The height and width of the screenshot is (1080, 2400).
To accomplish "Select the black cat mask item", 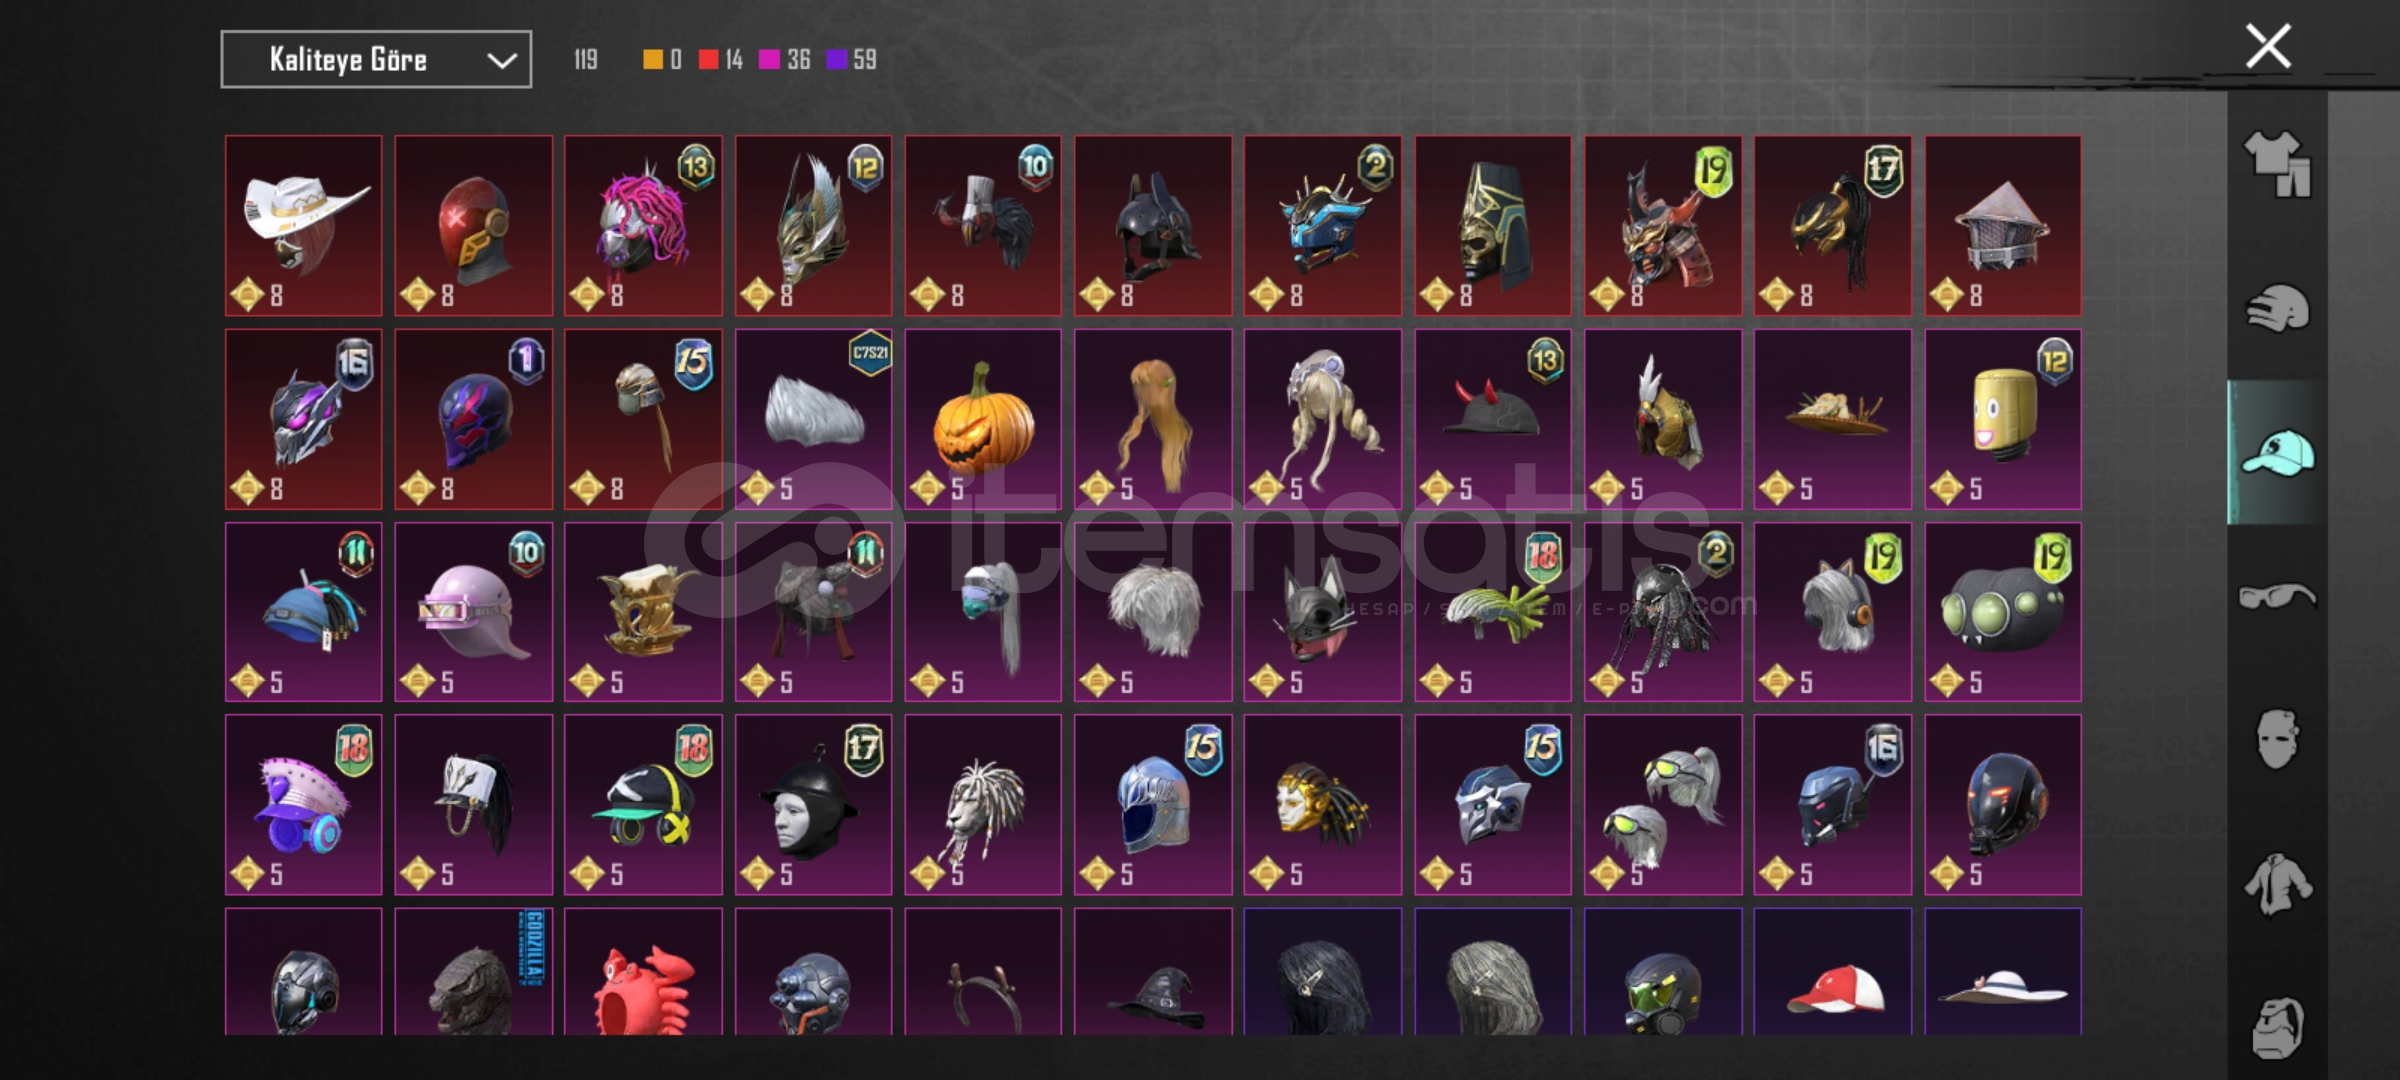I will 1323,612.
